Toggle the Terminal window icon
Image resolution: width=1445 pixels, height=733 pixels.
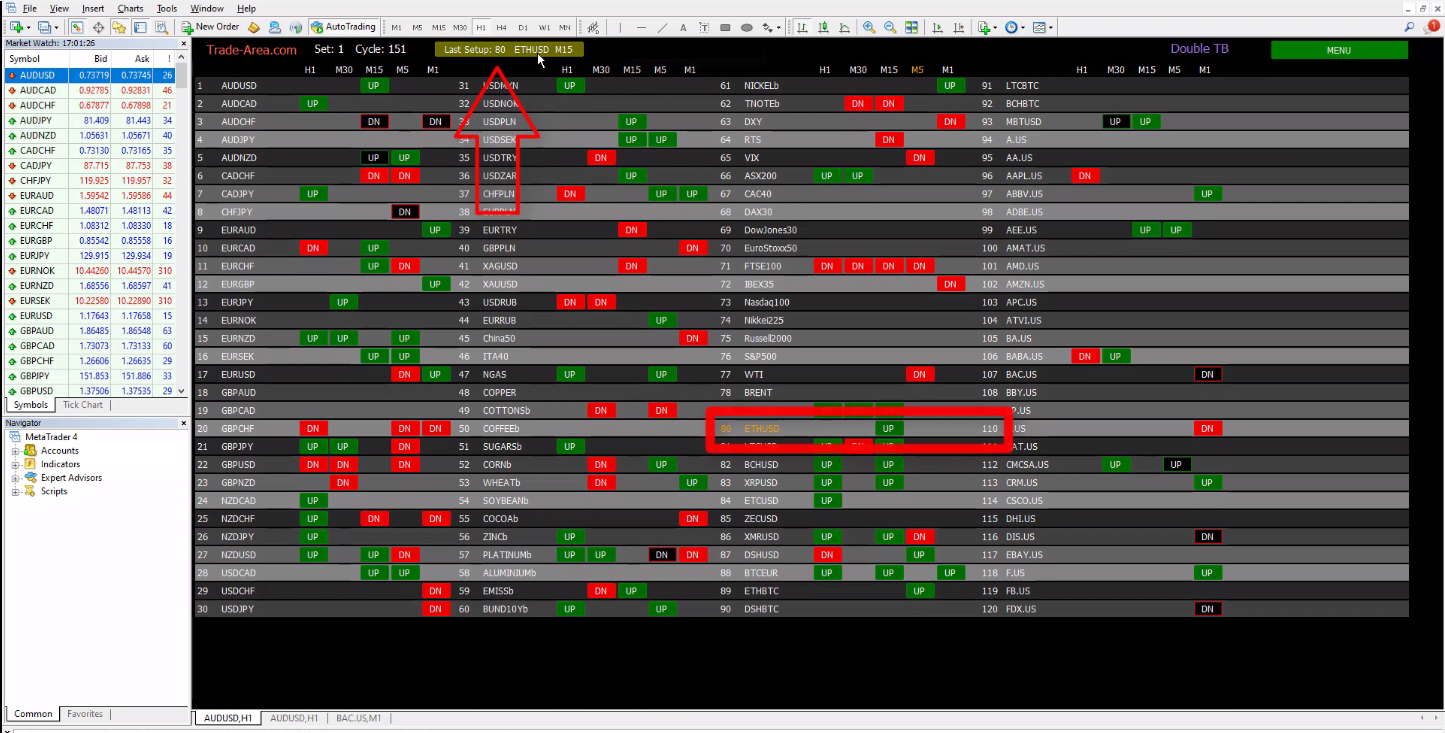140,27
